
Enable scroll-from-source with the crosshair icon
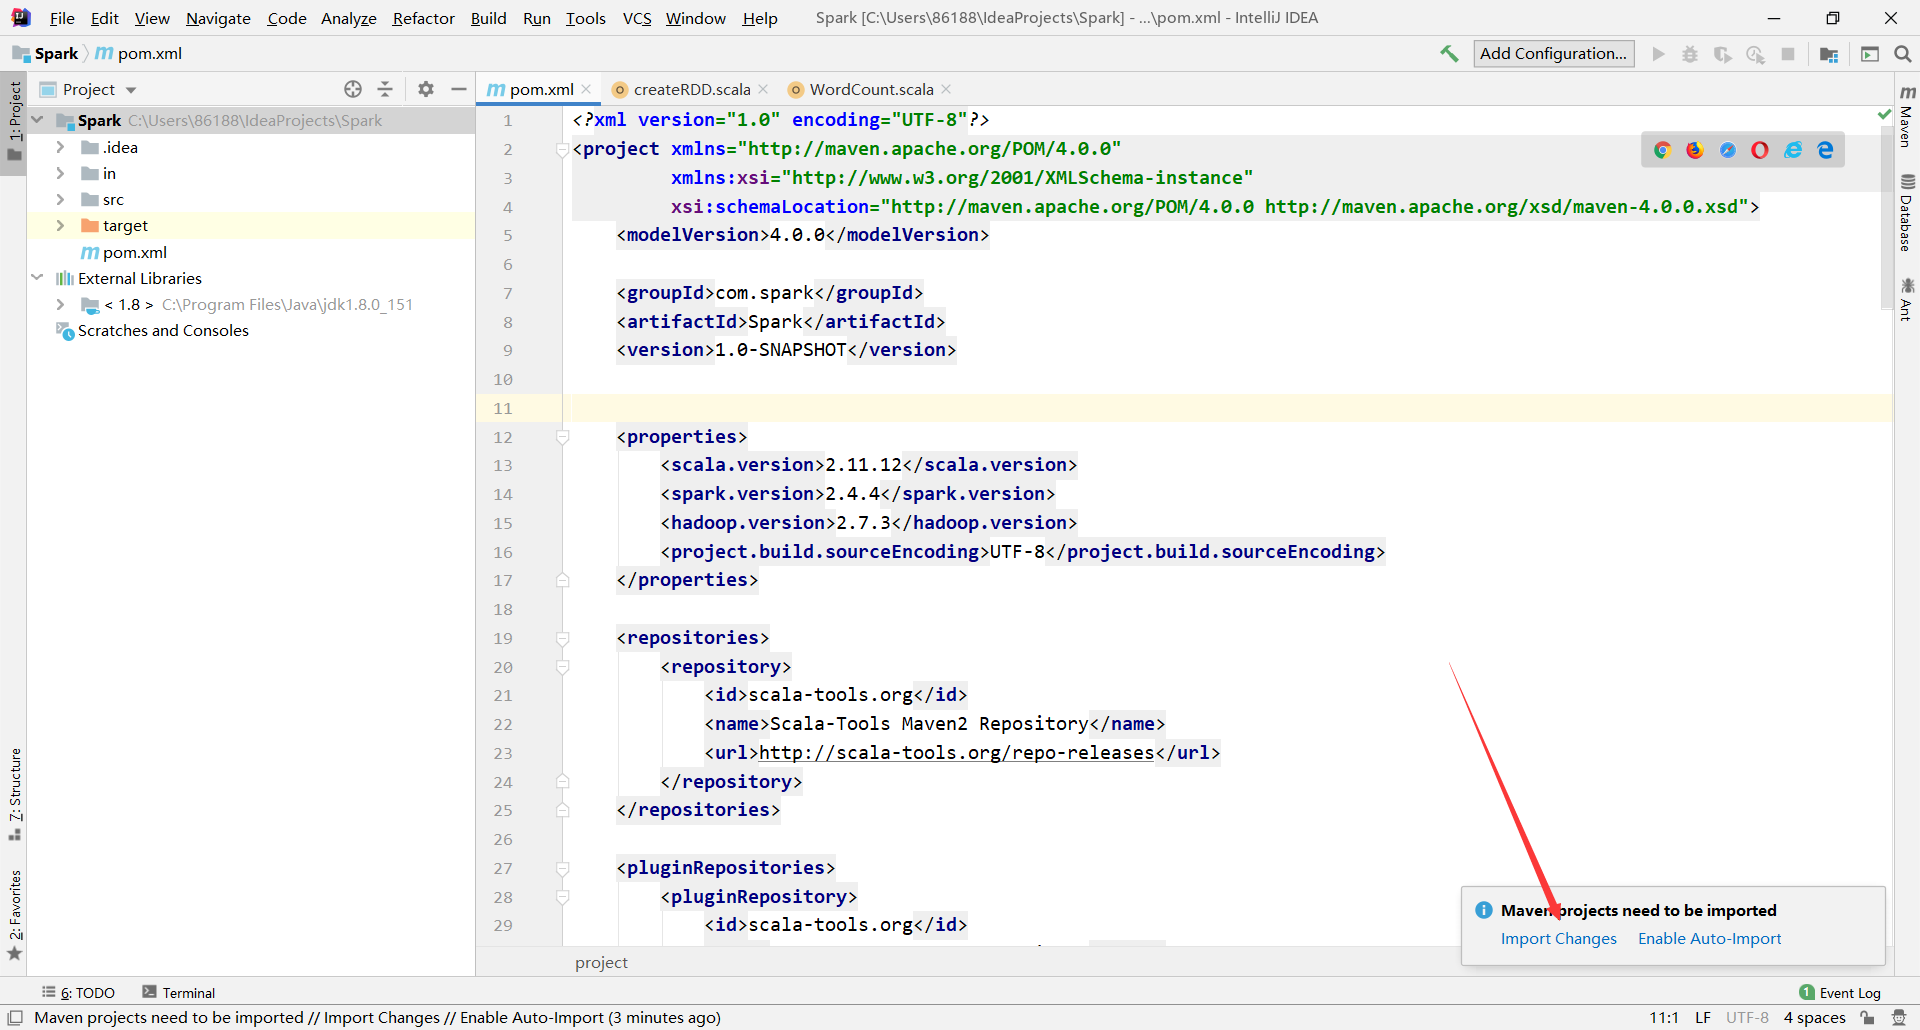click(353, 89)
